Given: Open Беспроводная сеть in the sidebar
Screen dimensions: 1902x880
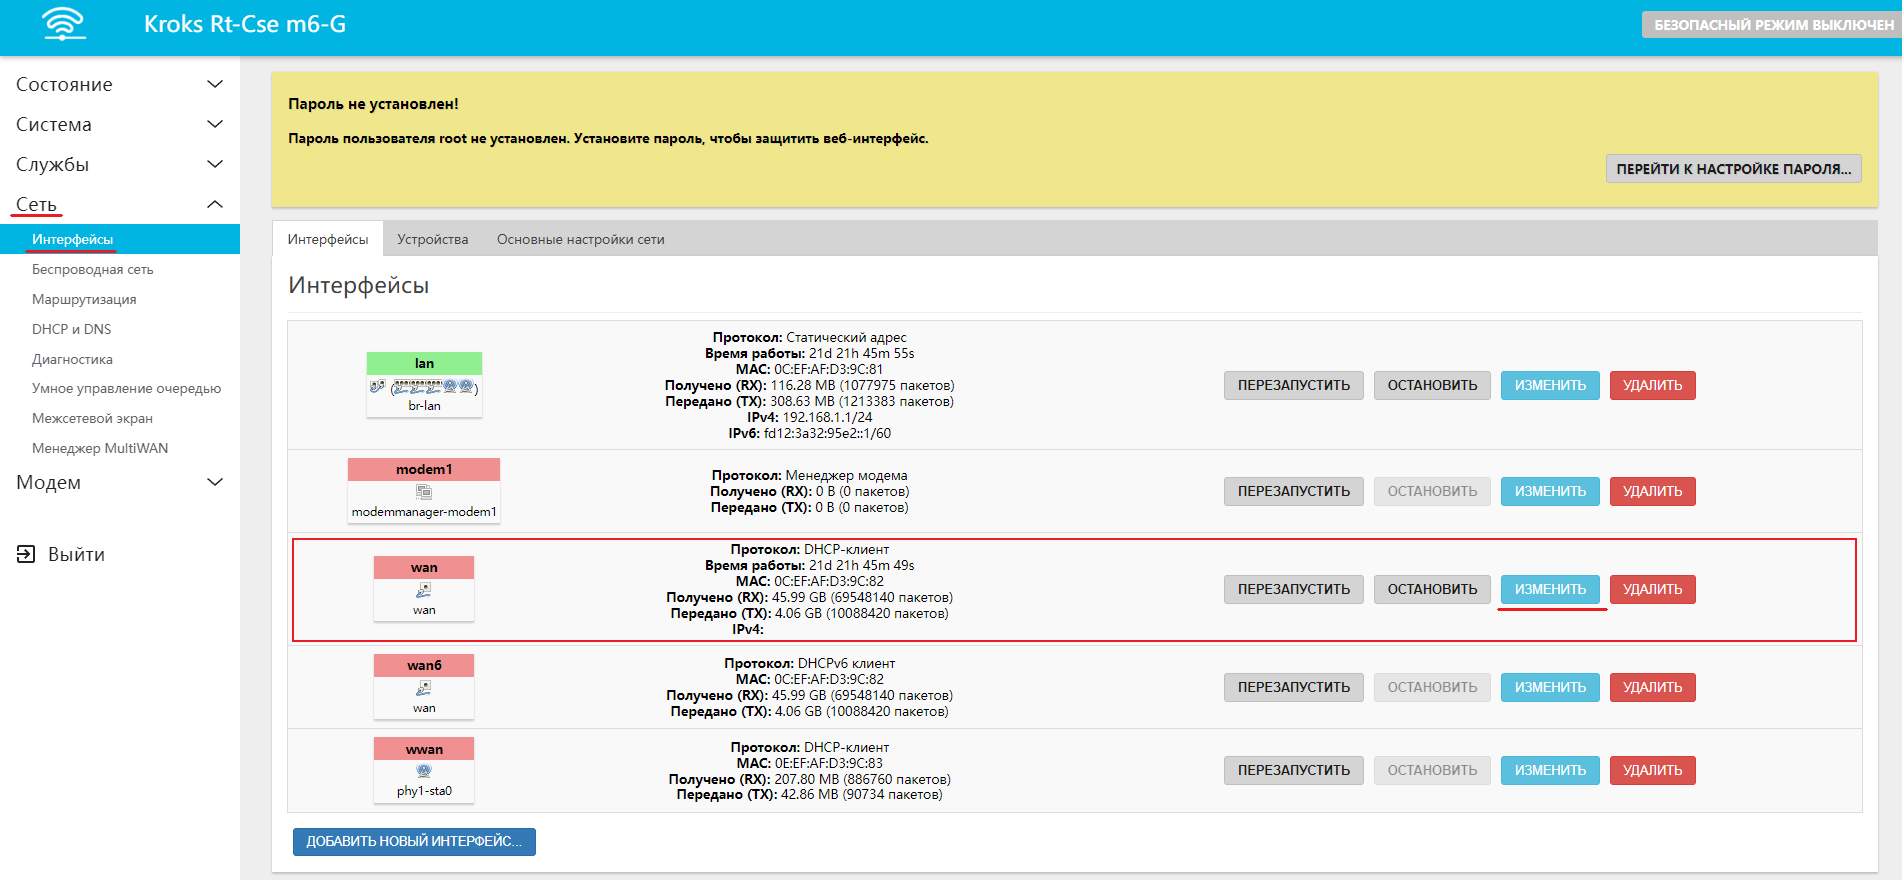Looking at the screenshot, I should click(x=92, y=269).
